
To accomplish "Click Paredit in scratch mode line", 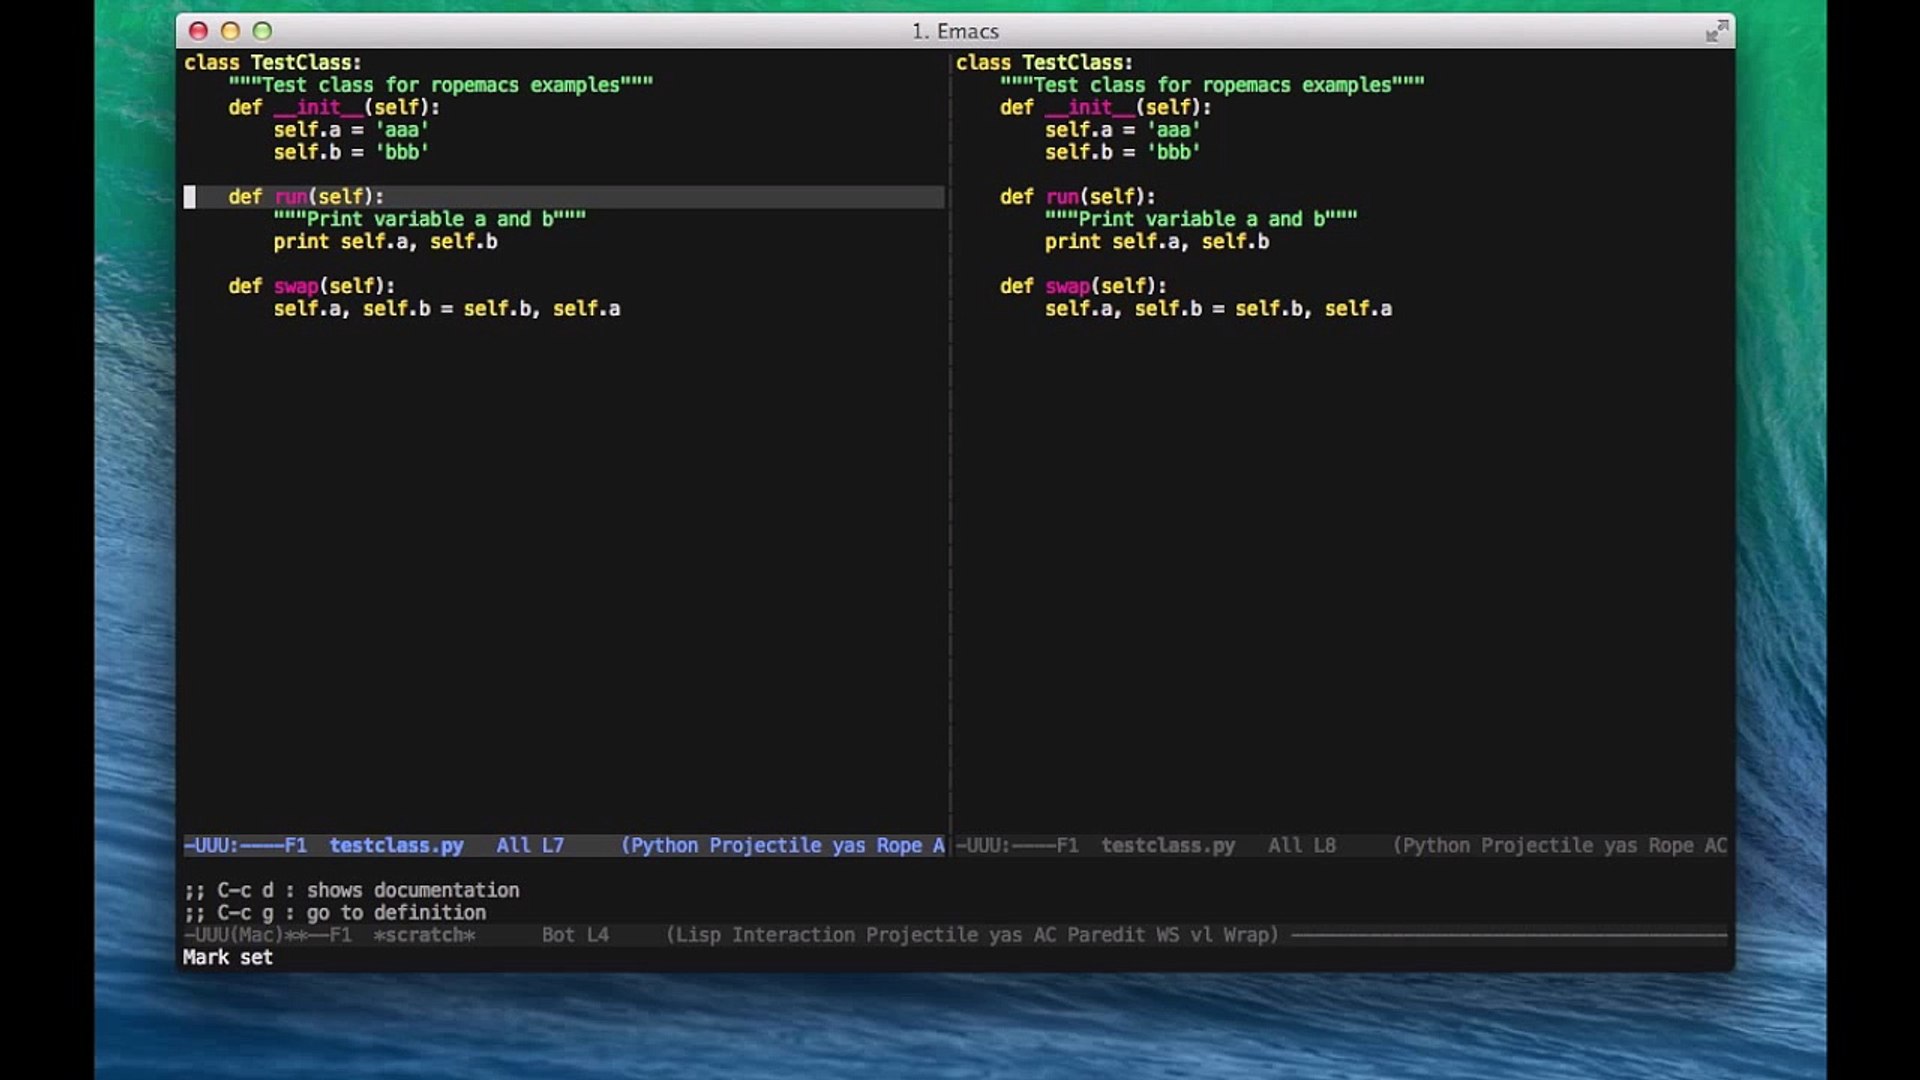I will coord(1106,935).
